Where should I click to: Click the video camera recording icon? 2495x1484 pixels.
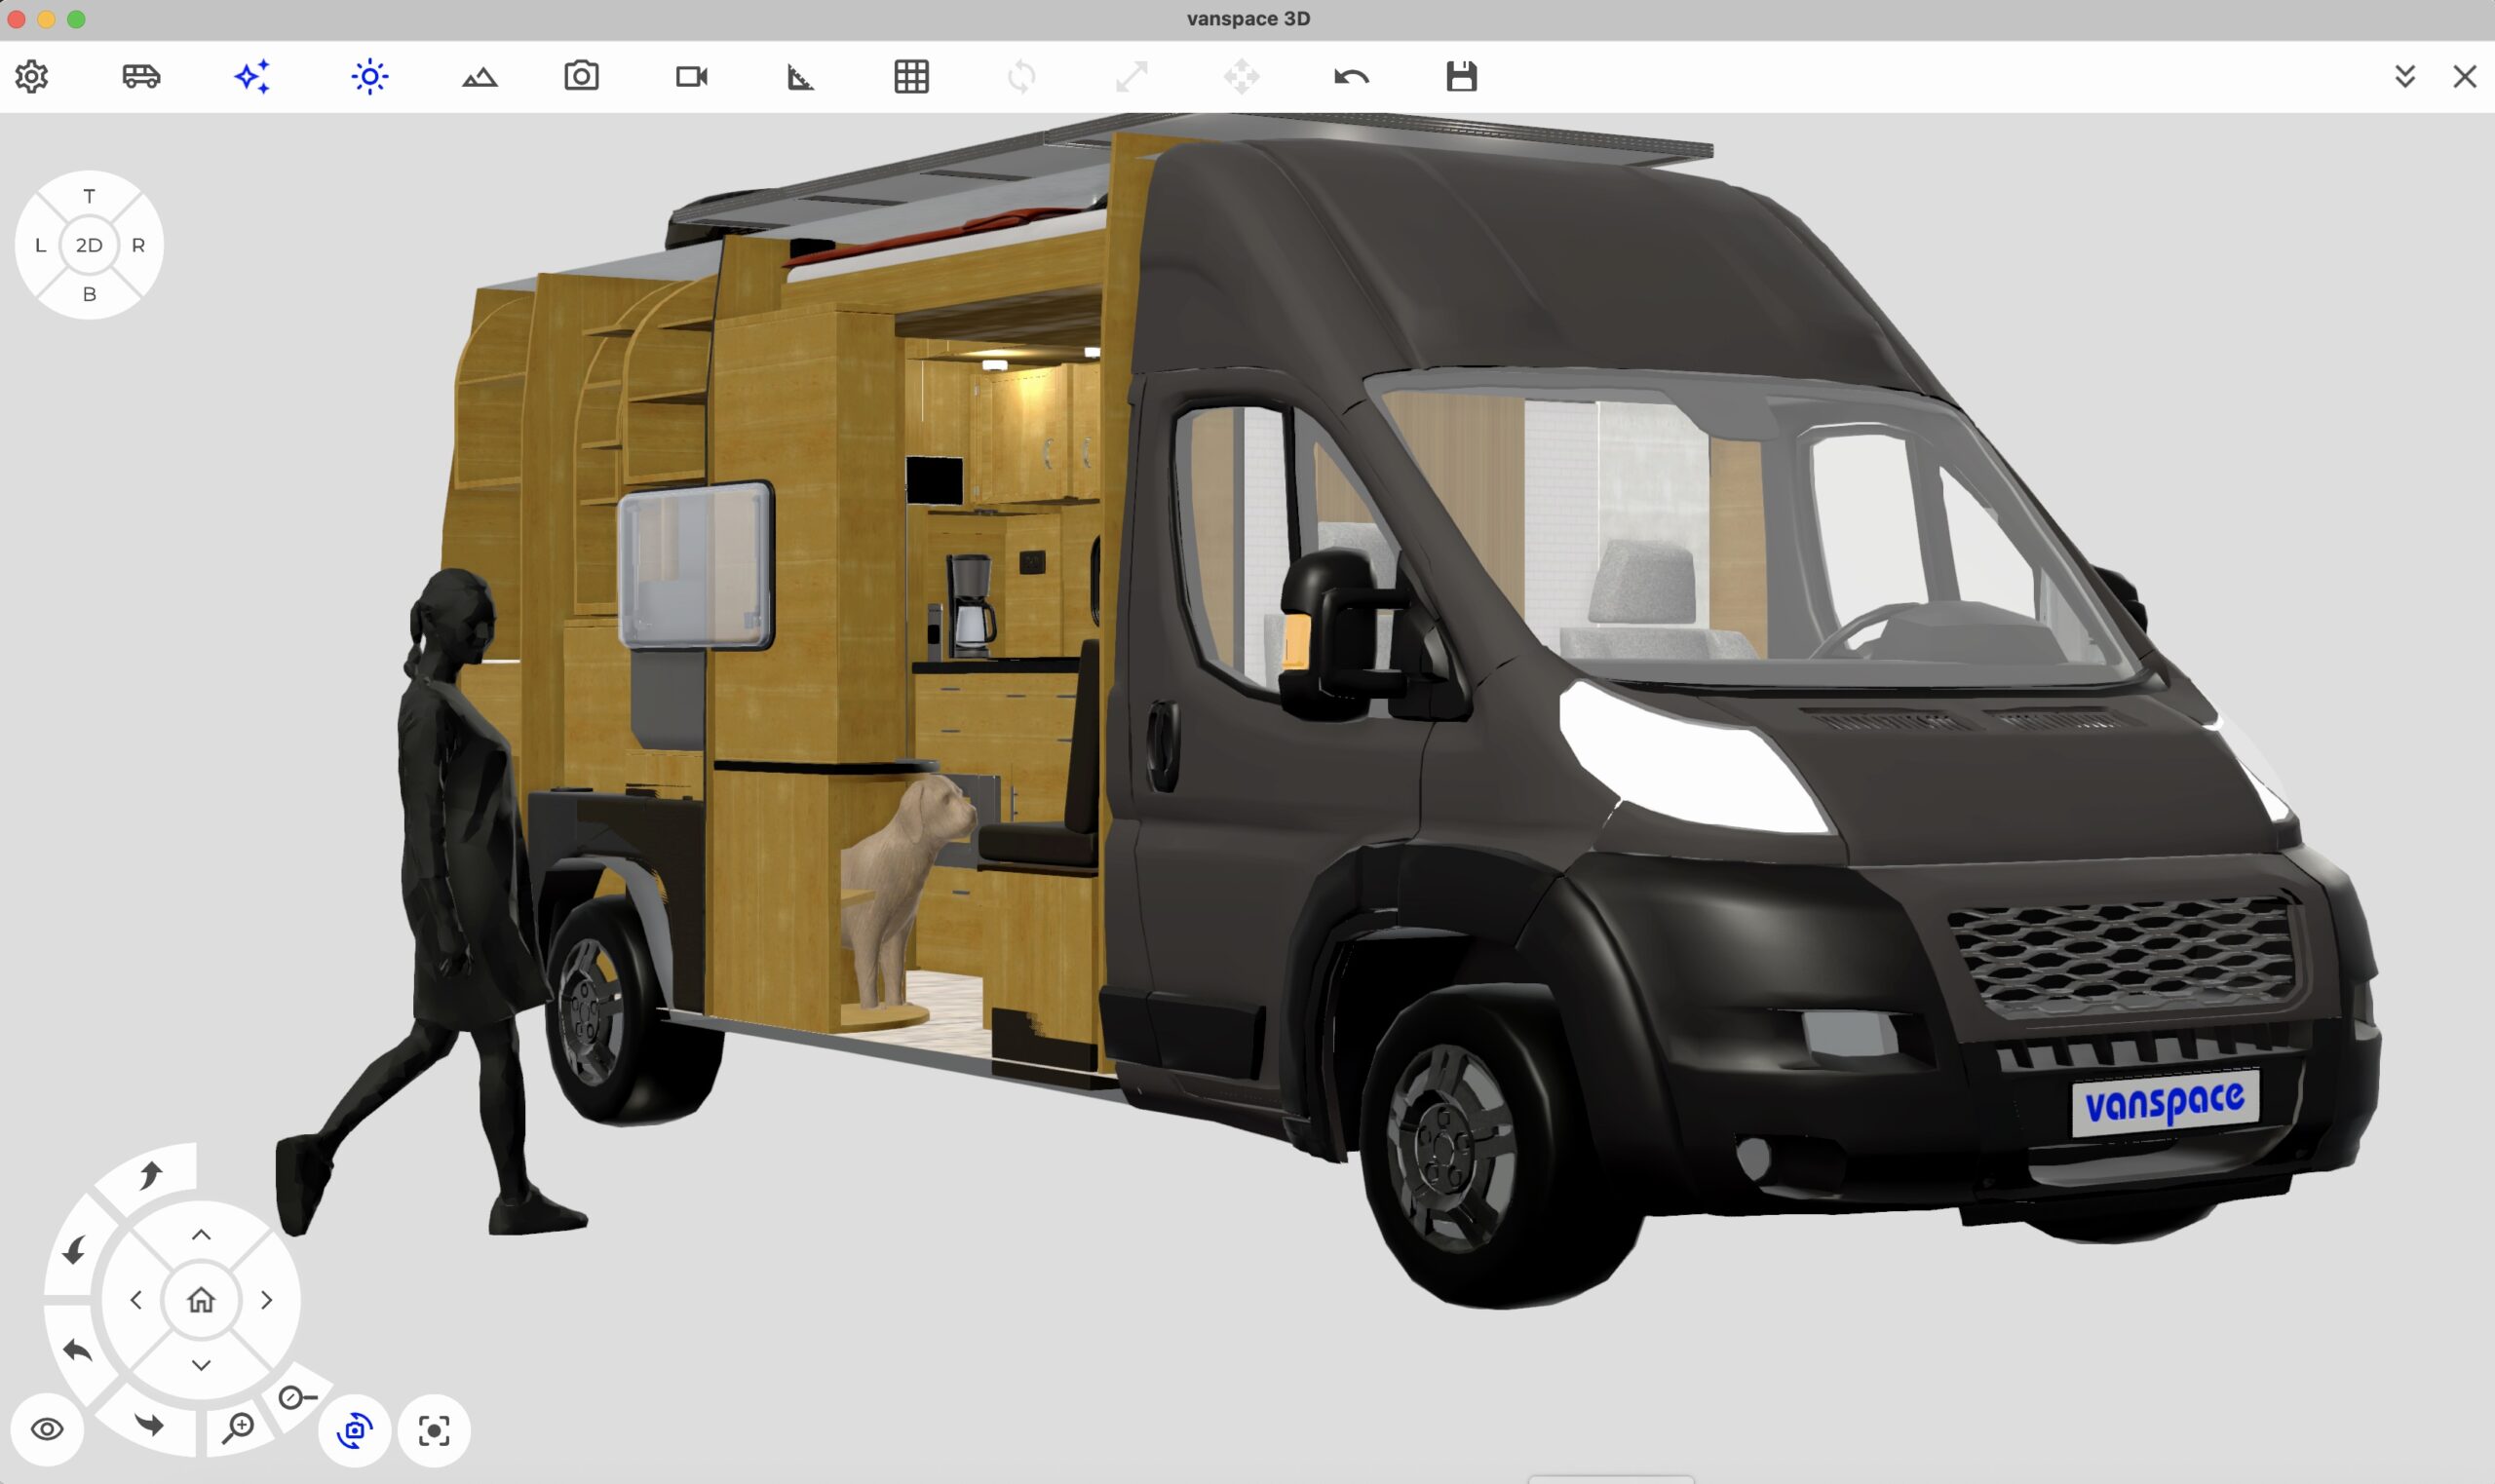tap(691, 77)
